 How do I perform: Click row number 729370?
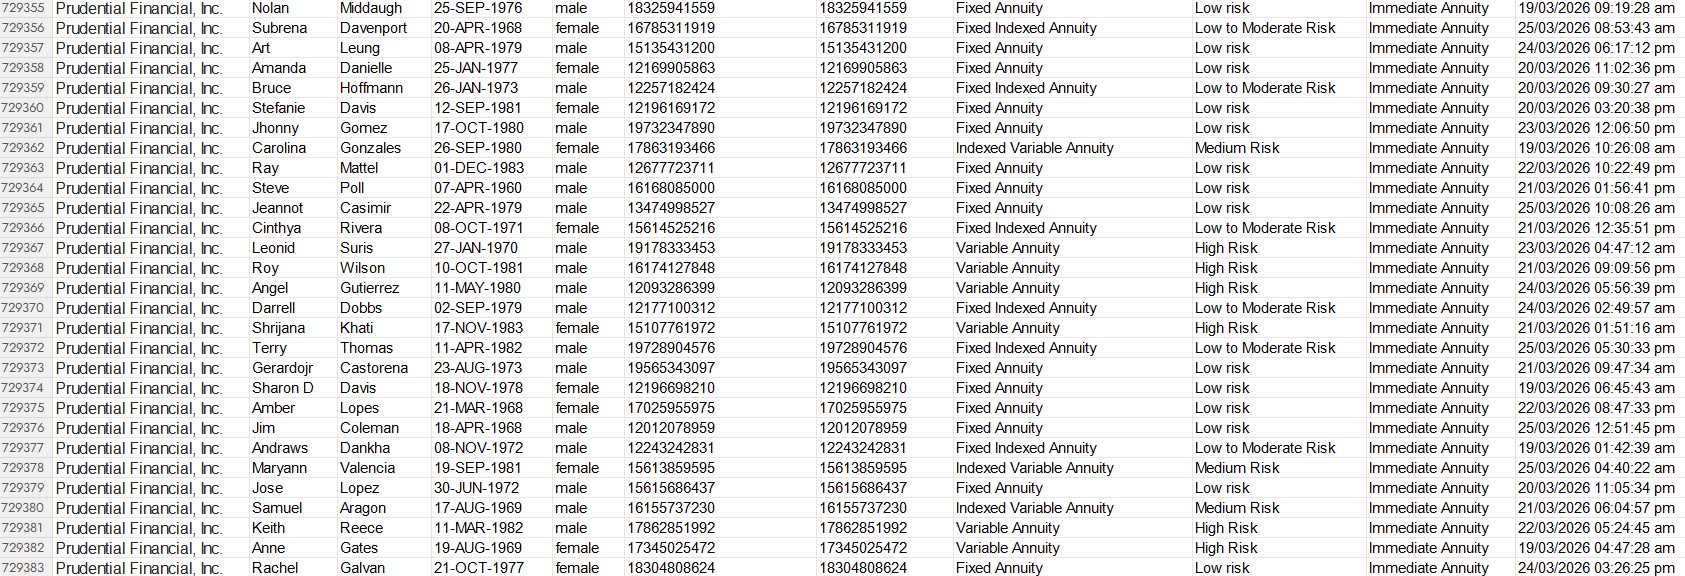click(23, 308)
